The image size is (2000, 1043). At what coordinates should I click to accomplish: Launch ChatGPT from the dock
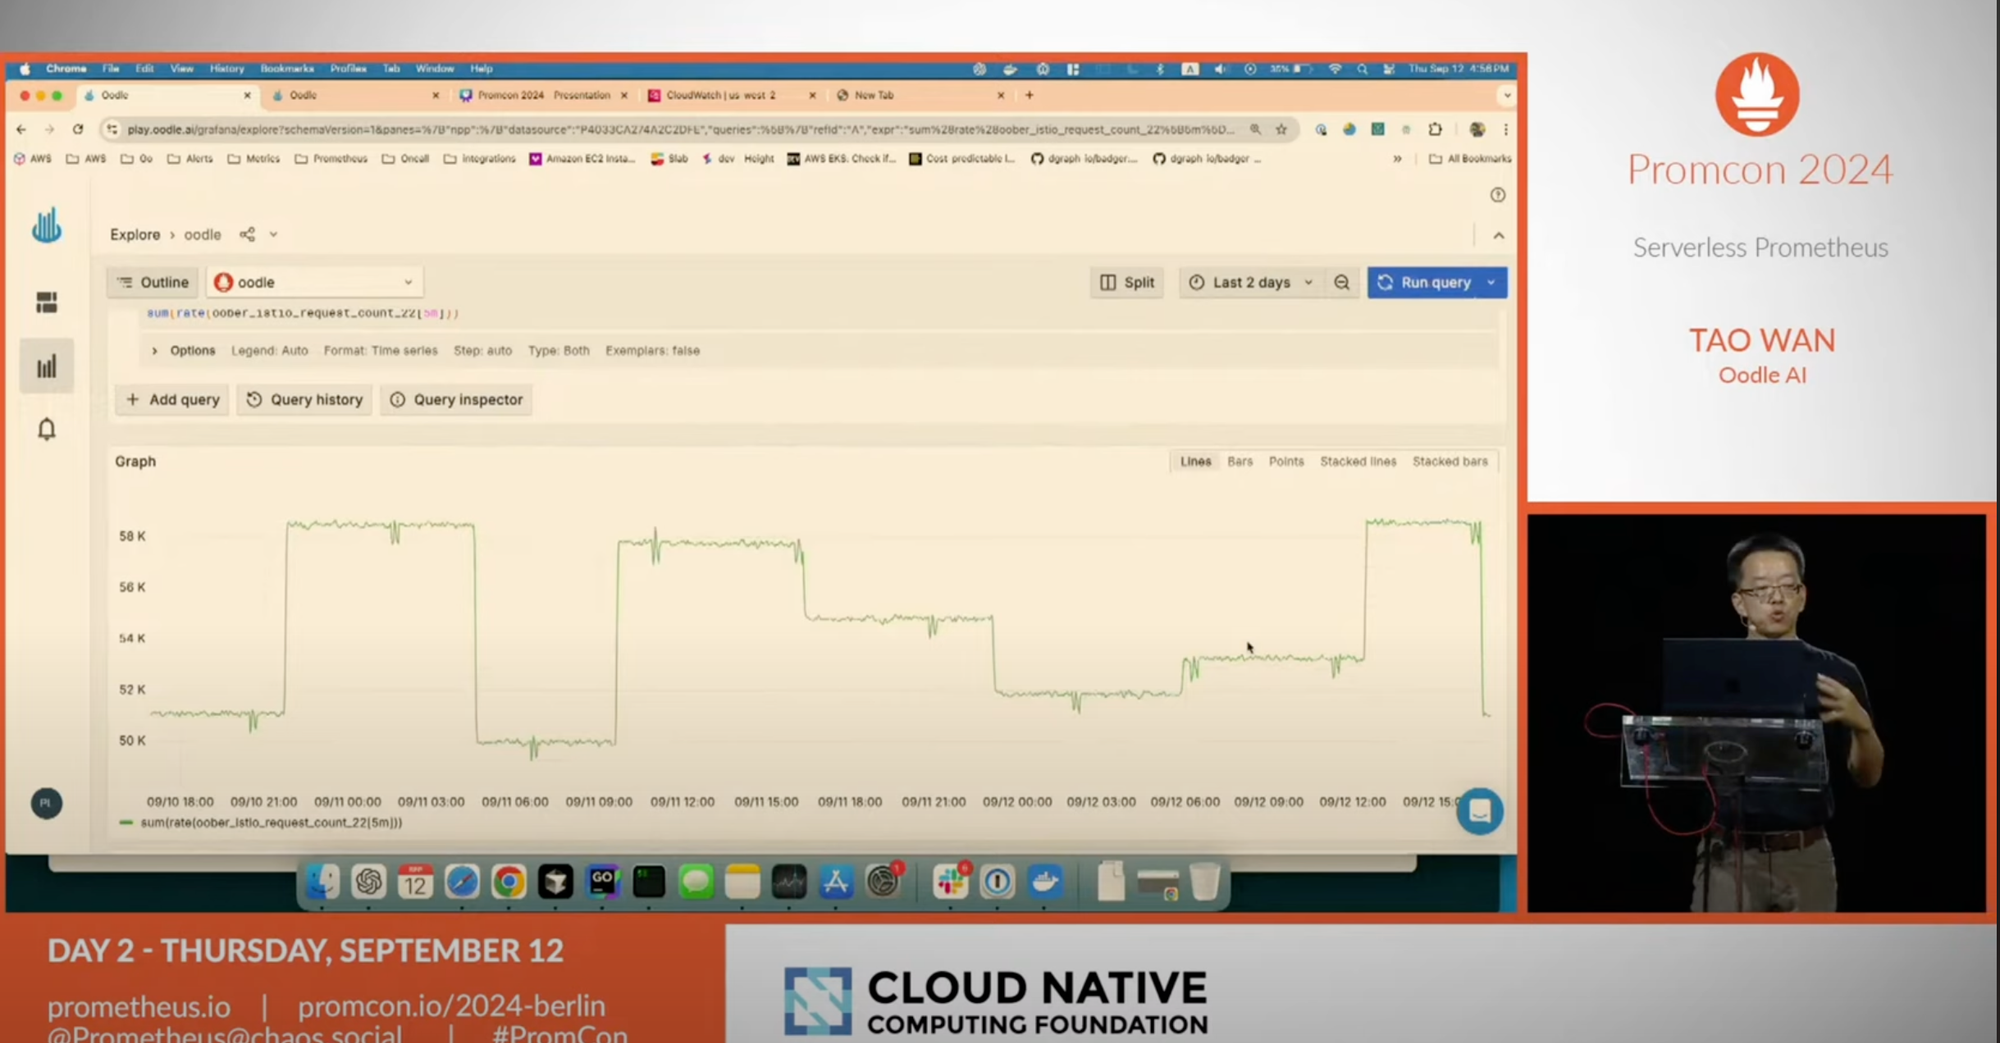click(369, 881)
